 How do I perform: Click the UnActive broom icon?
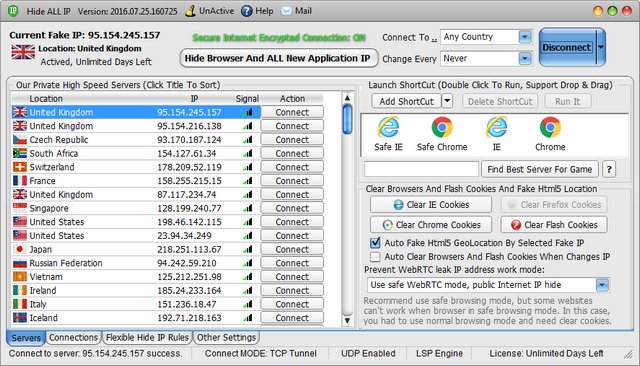[x=190, y=11]
